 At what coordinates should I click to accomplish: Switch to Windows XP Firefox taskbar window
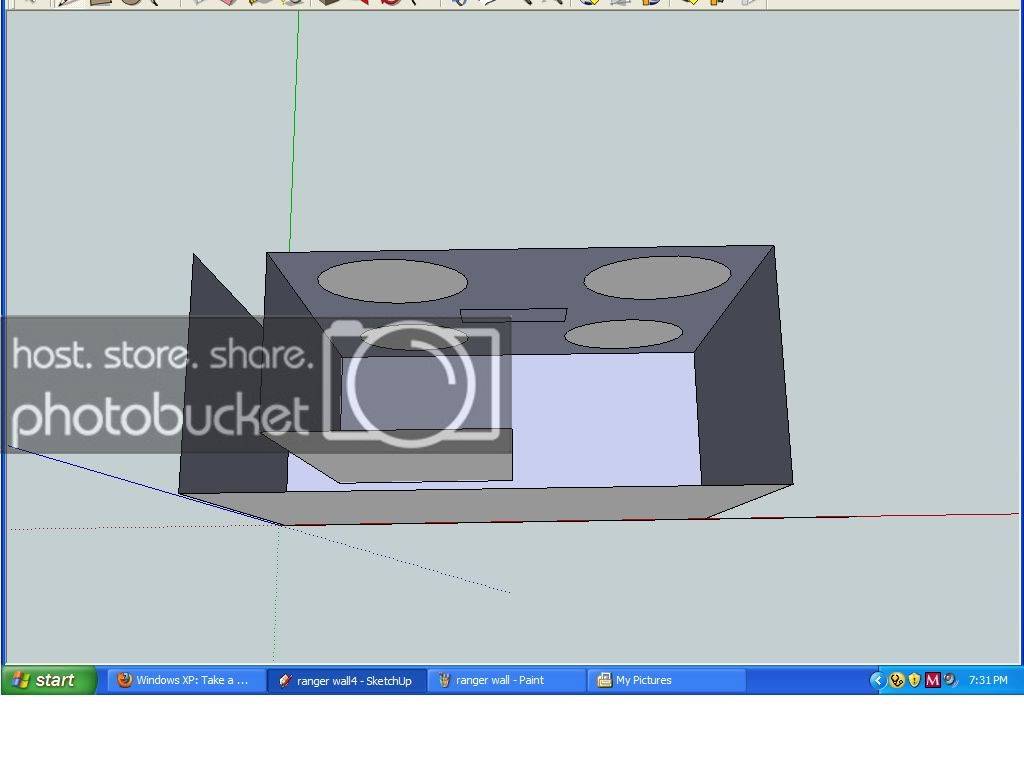pos(187,680)
